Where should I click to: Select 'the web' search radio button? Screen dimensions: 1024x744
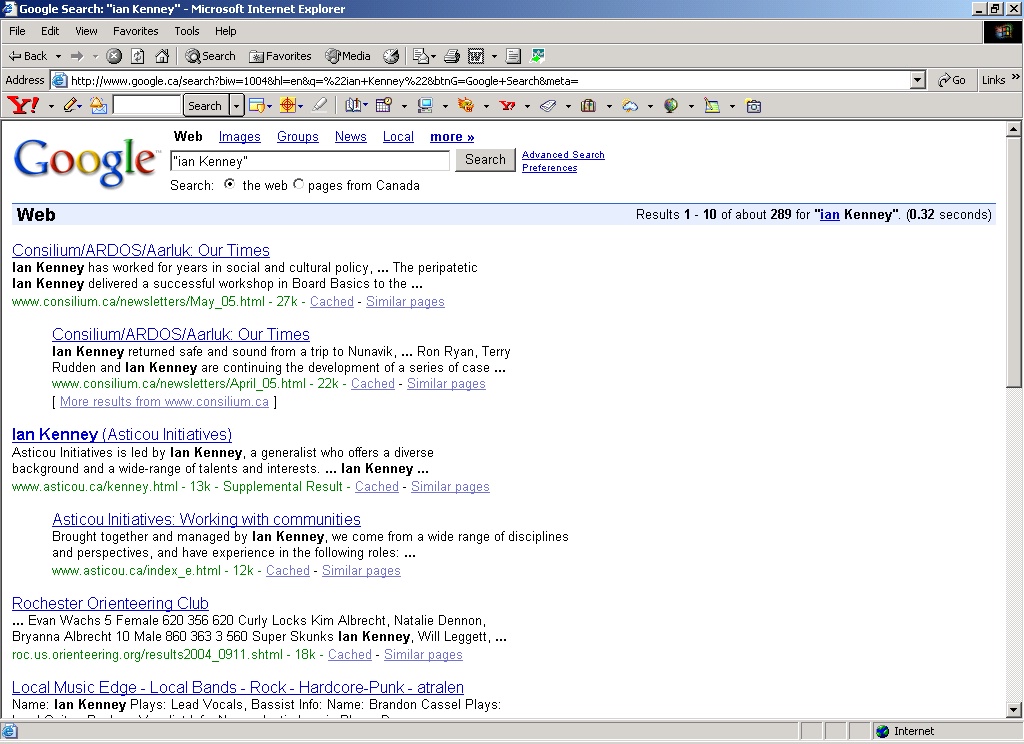click(229, 184)
